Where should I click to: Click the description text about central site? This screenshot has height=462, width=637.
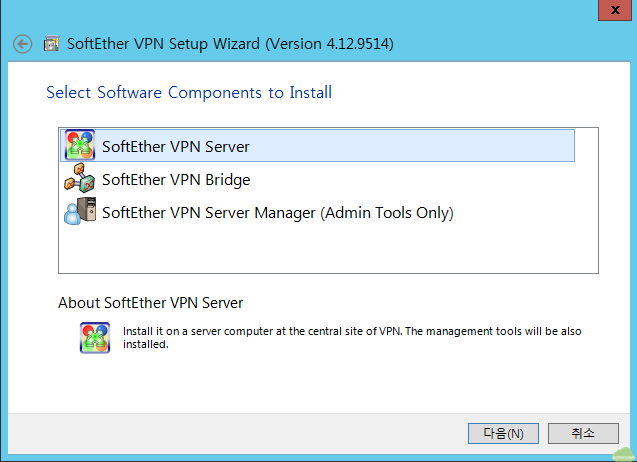(352, 338)
